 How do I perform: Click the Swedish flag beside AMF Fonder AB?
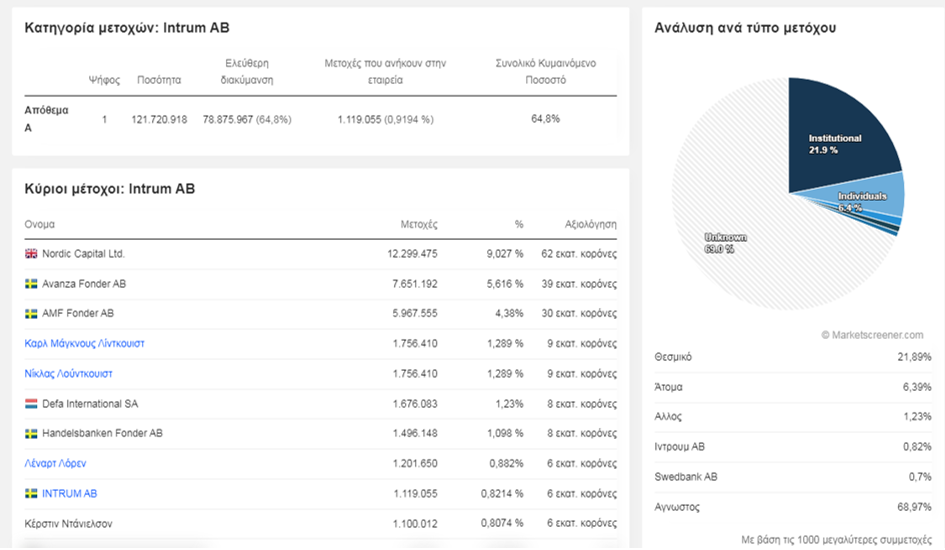(31, 314)
